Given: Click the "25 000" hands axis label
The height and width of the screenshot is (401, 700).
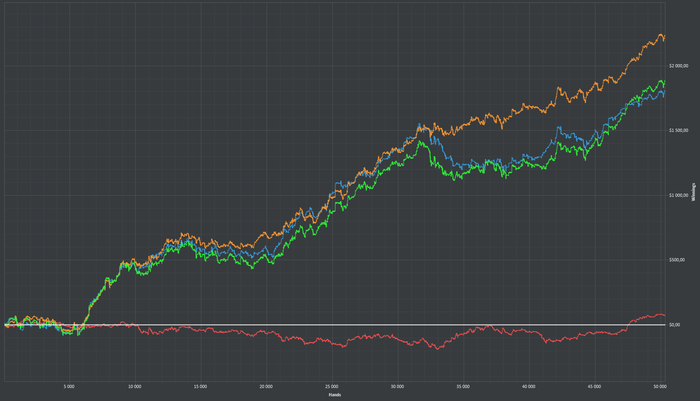Looking at the screenshot, I should (x=331, y=387).
